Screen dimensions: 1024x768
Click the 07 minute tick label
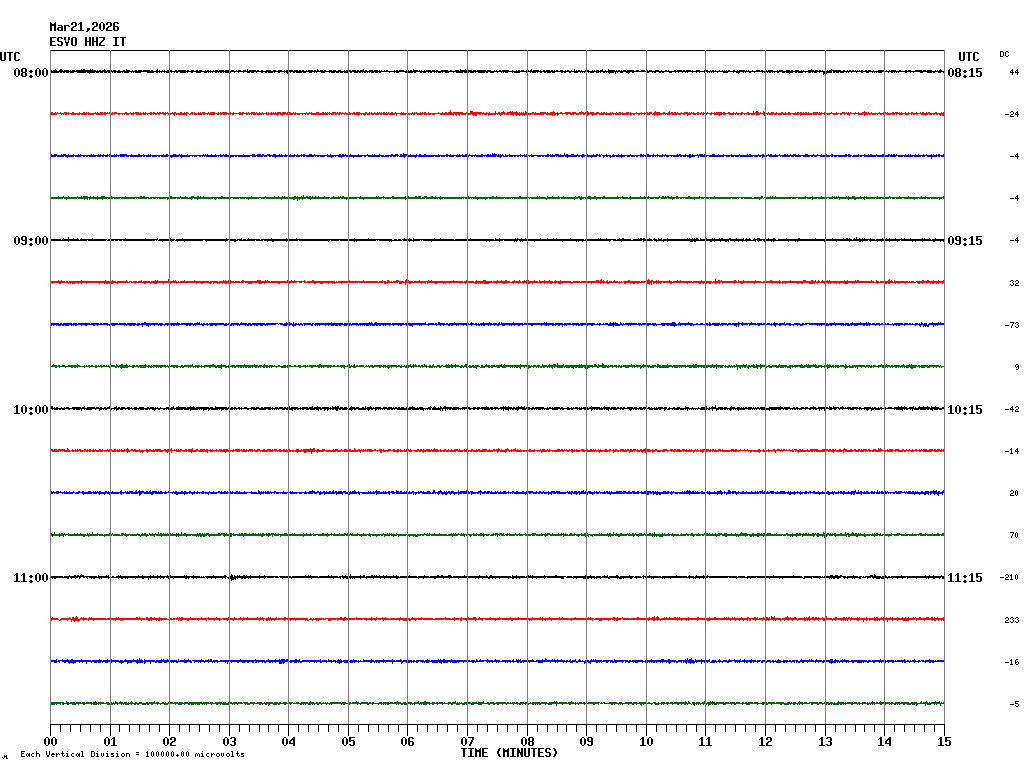click(x=467, y=742)
